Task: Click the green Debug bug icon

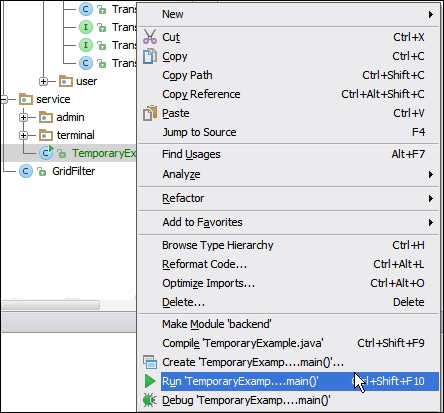Action: pyautogui.click(x=150, y=400)
